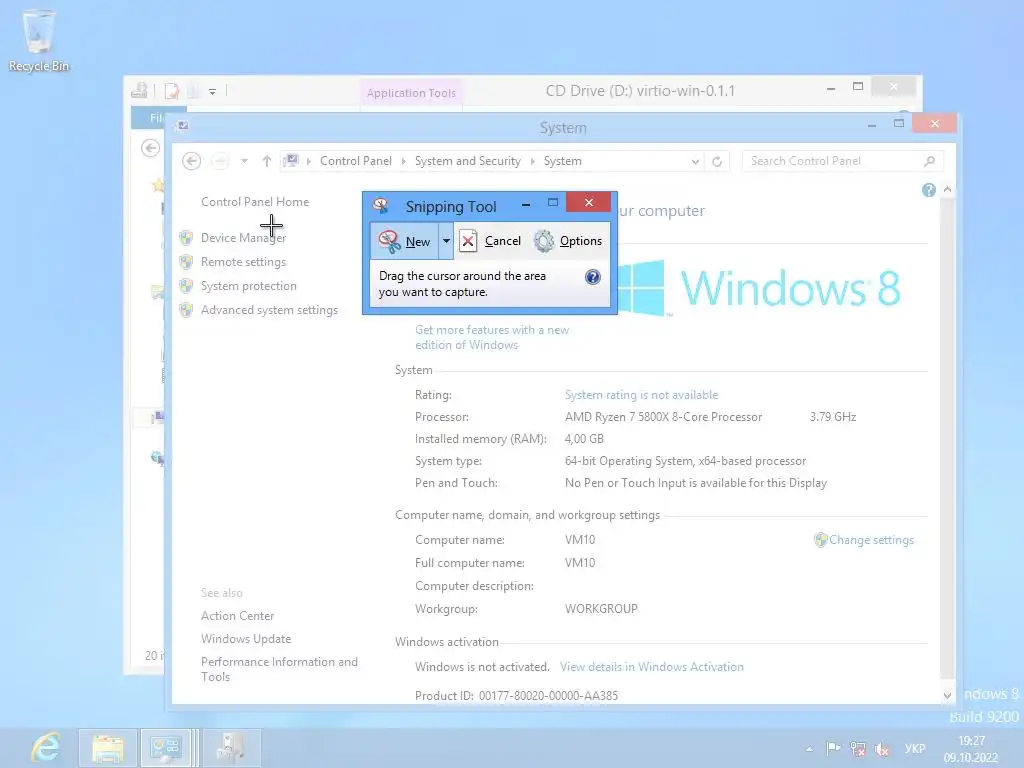Click Get more features with new edition link
This screenshot has height=768, width=1024.
[492, 338]
